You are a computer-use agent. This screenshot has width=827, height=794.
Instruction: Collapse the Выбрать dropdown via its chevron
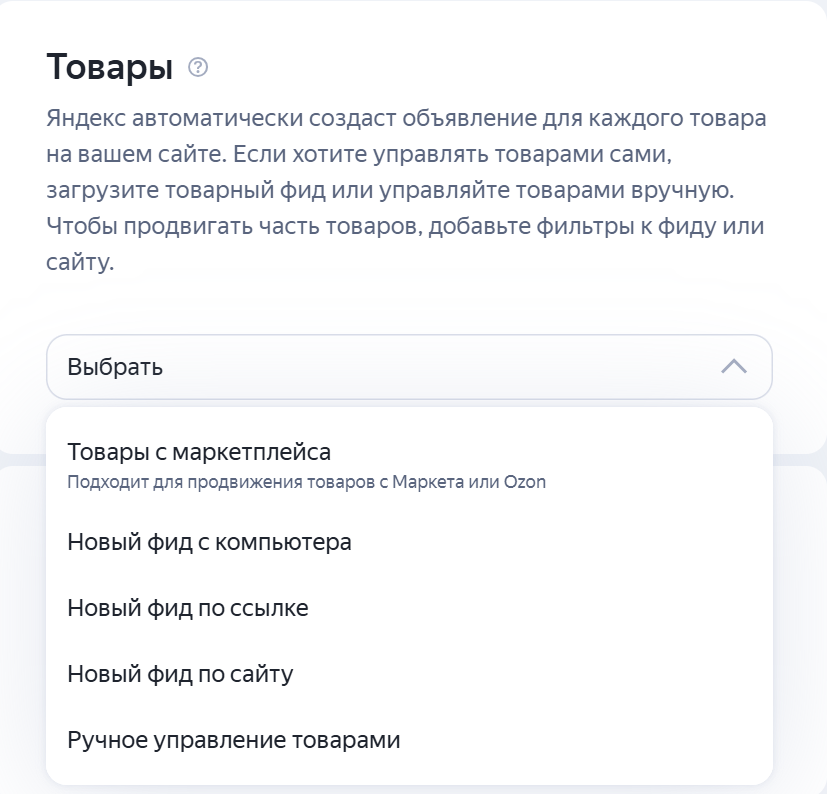[732, 367]
